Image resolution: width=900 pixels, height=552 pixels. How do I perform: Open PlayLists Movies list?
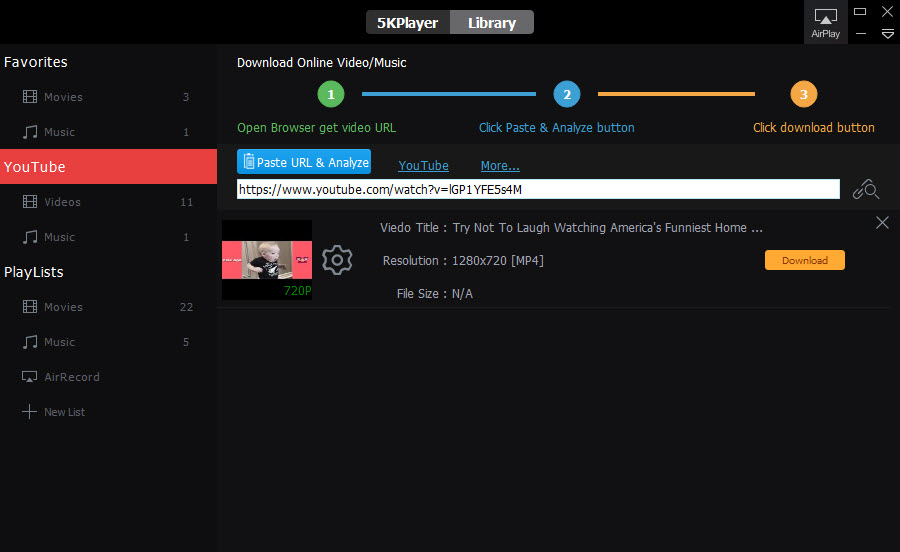click(108, 307)
